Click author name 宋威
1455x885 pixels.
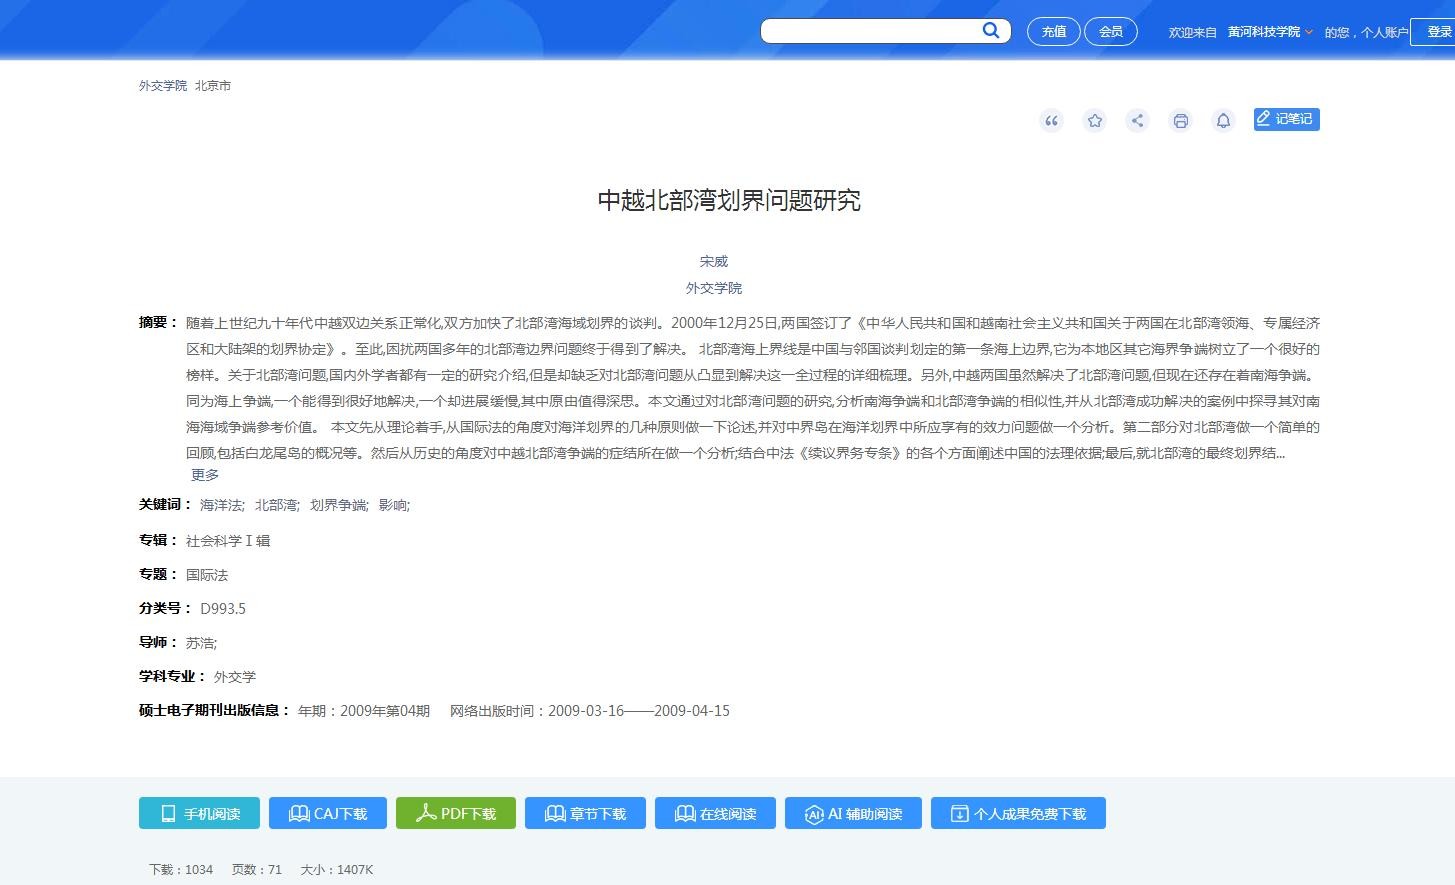coord(714,261)
